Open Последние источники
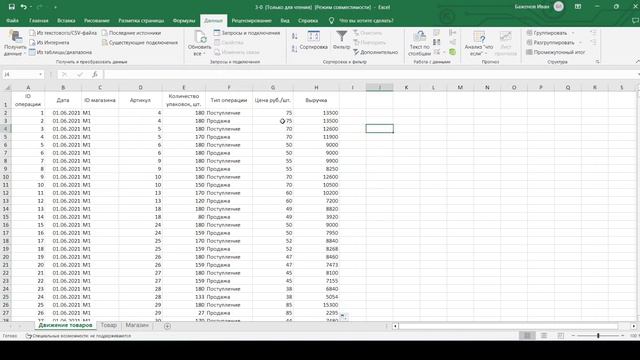The width and height of the screenshot is (640, 360). (131, 33)
